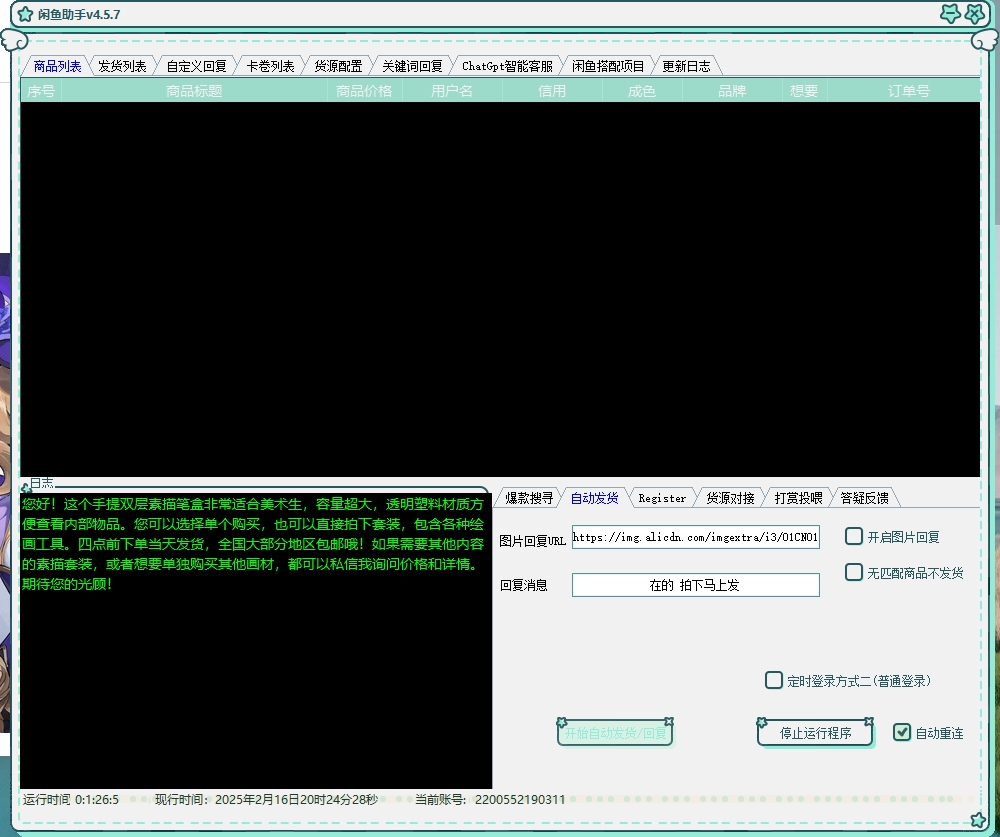Open the 货源配置 tab

point(338,66)
